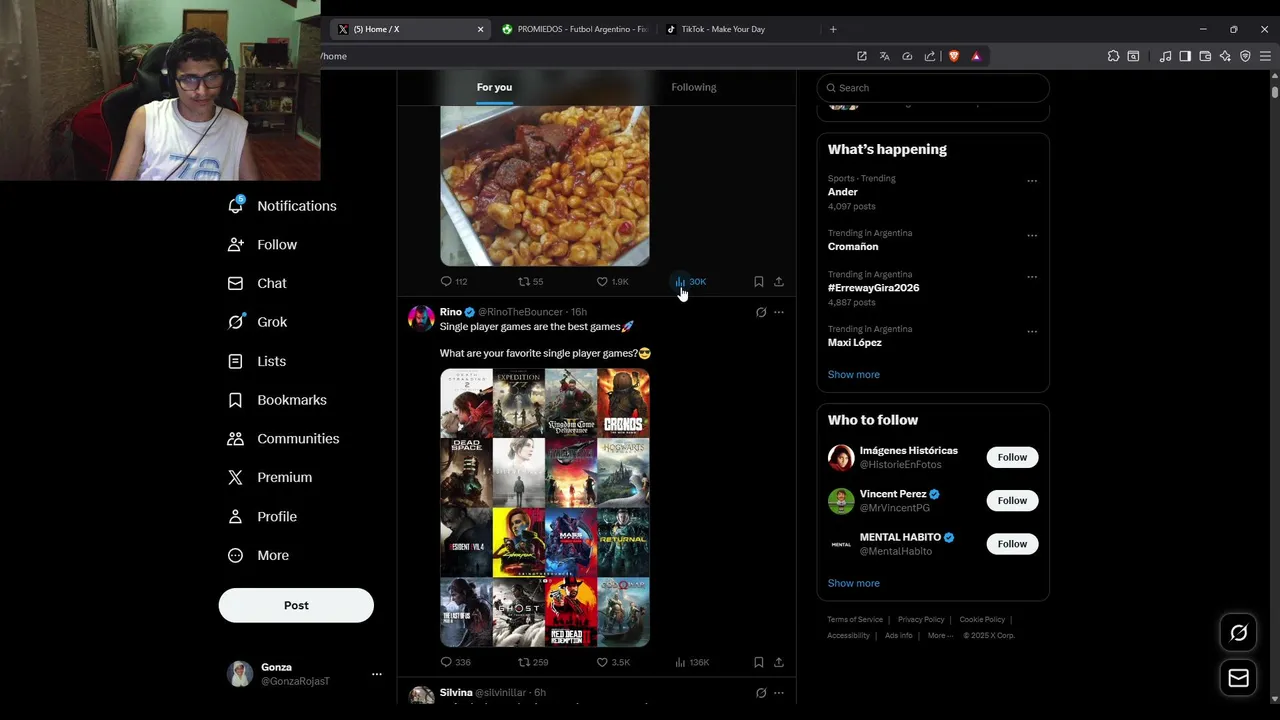The width and height of the screenshot is (1280, 720).
Task: Repost the pasta post with 55 reposts
Action: click(531, 282)
